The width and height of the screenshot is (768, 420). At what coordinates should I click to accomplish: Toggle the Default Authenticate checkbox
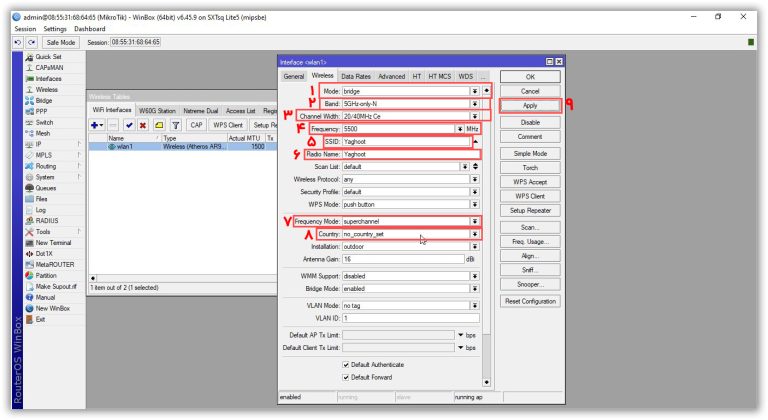347,365
